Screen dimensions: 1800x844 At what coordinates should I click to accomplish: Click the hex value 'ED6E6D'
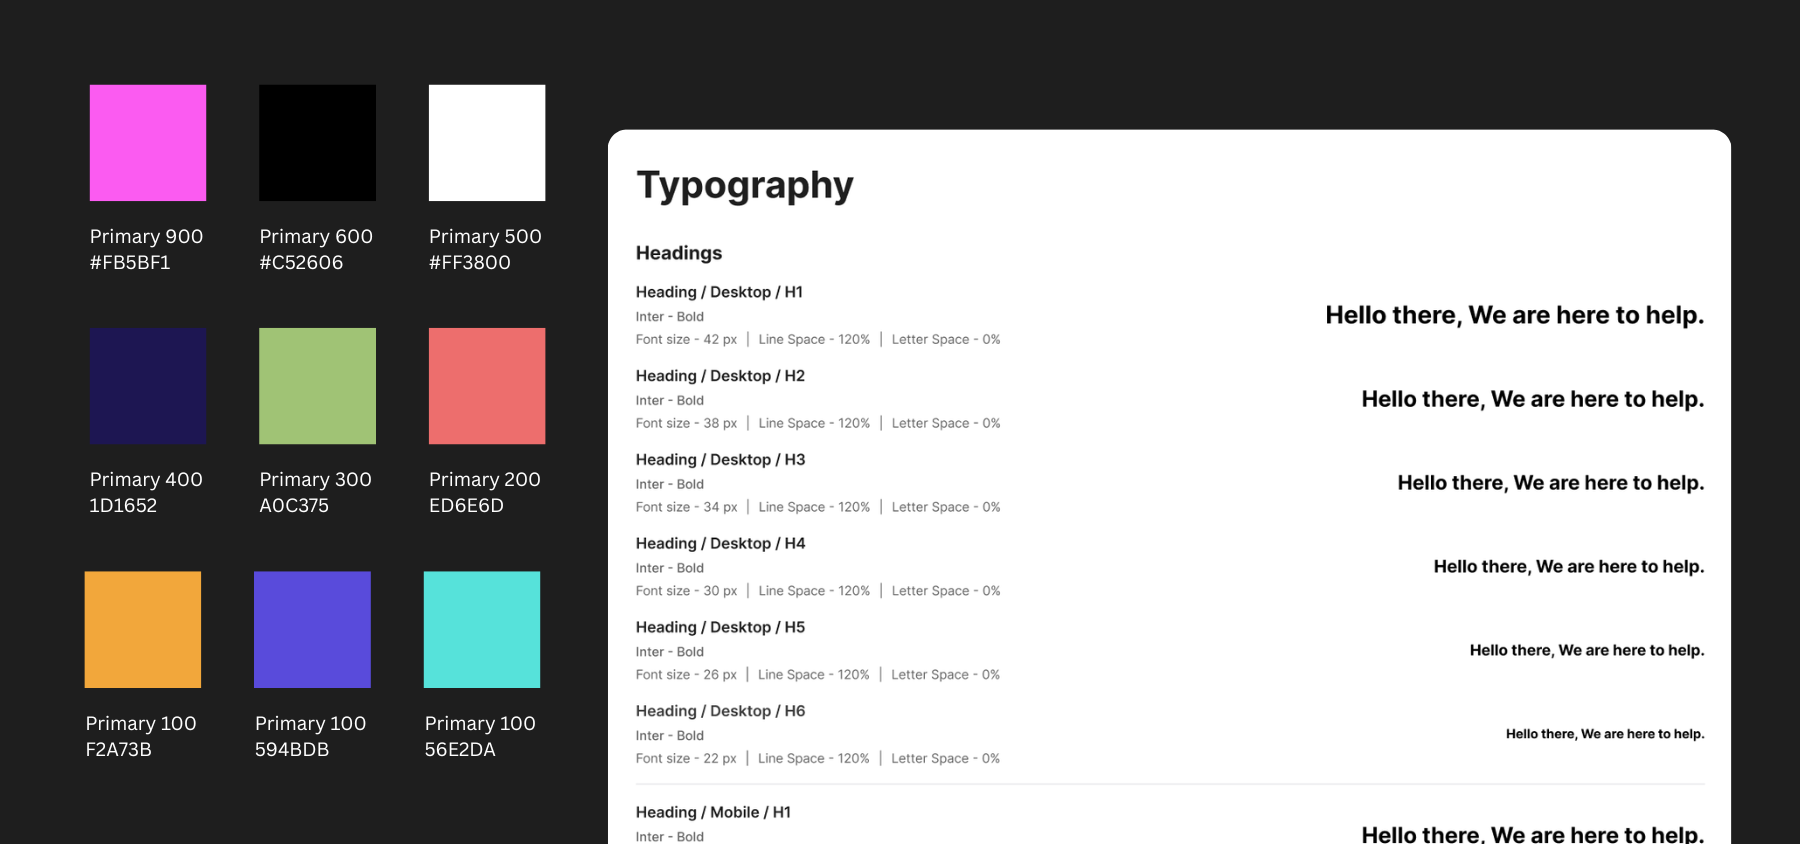point(466,505)
